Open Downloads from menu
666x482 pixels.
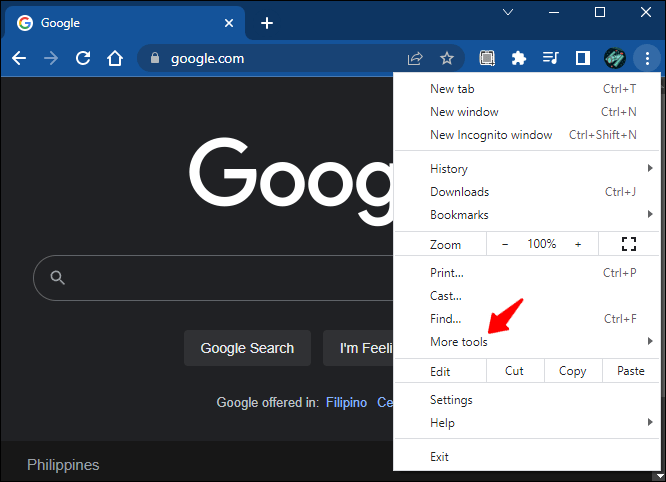[x=527, y=192]
